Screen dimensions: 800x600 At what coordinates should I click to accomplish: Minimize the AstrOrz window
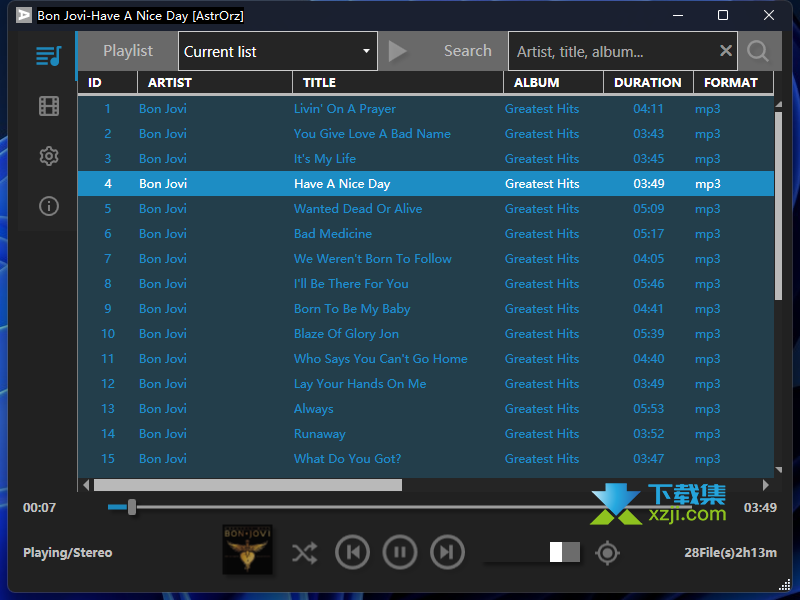coord(678,15)
